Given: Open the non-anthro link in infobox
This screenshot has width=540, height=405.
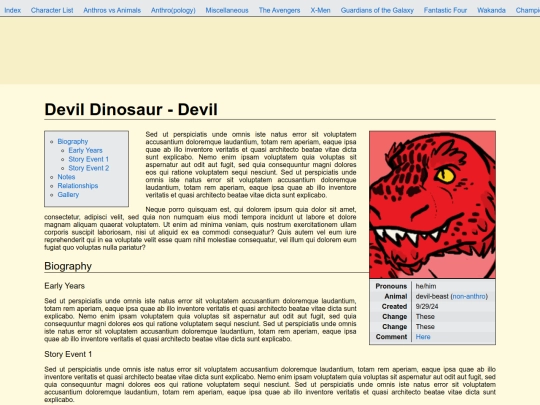Looking at the screenshot, I should coord(469,297).
